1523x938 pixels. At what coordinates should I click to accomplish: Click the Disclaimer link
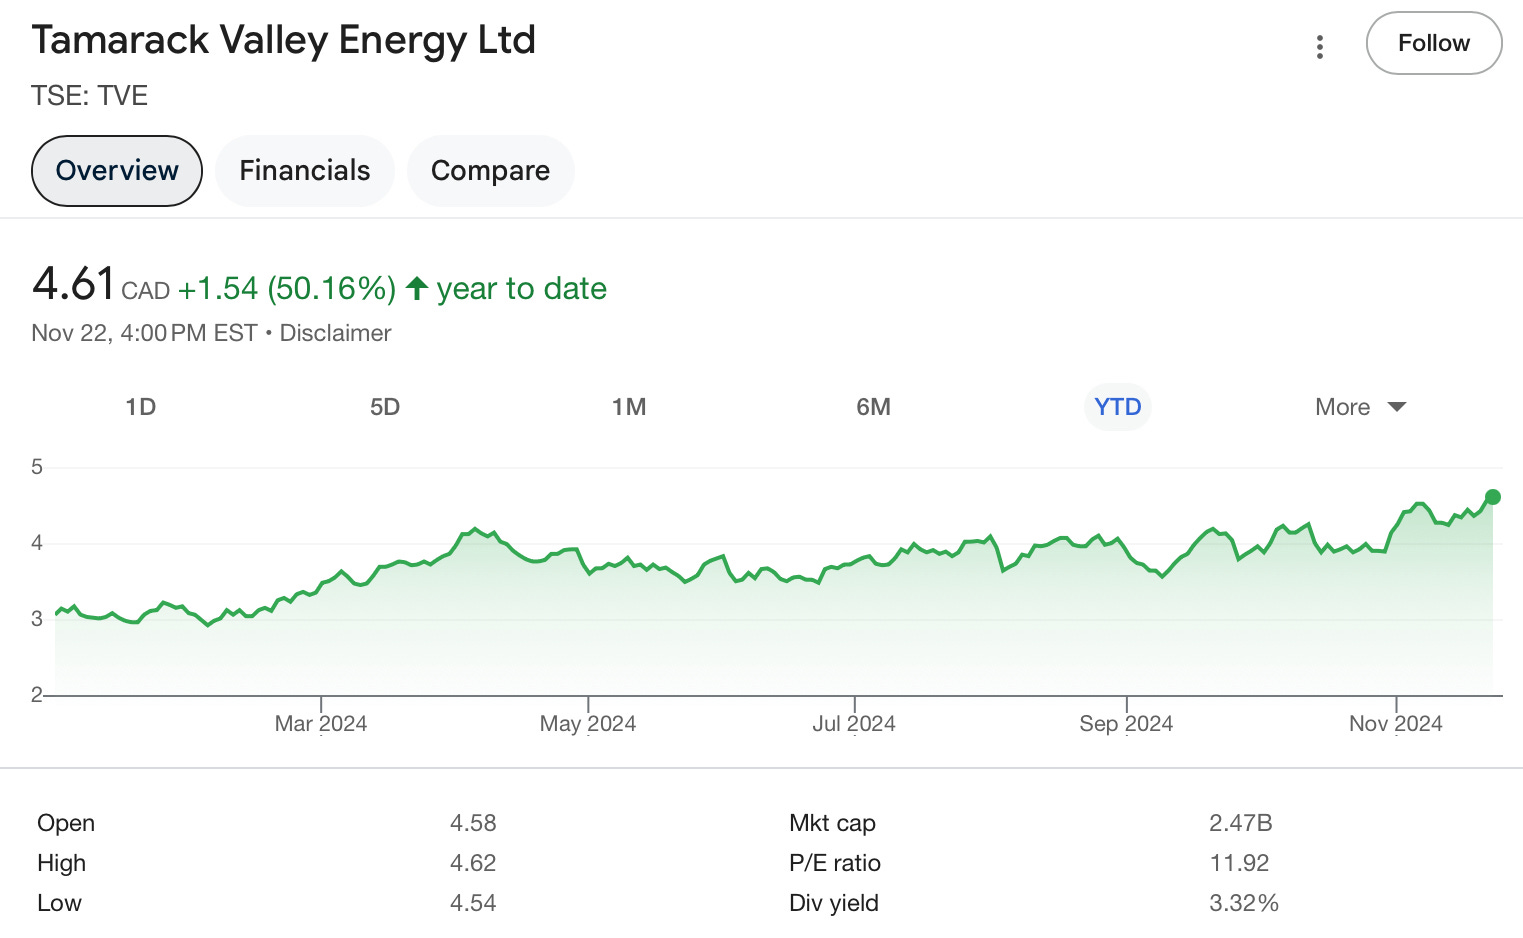(x=335, y=333)
